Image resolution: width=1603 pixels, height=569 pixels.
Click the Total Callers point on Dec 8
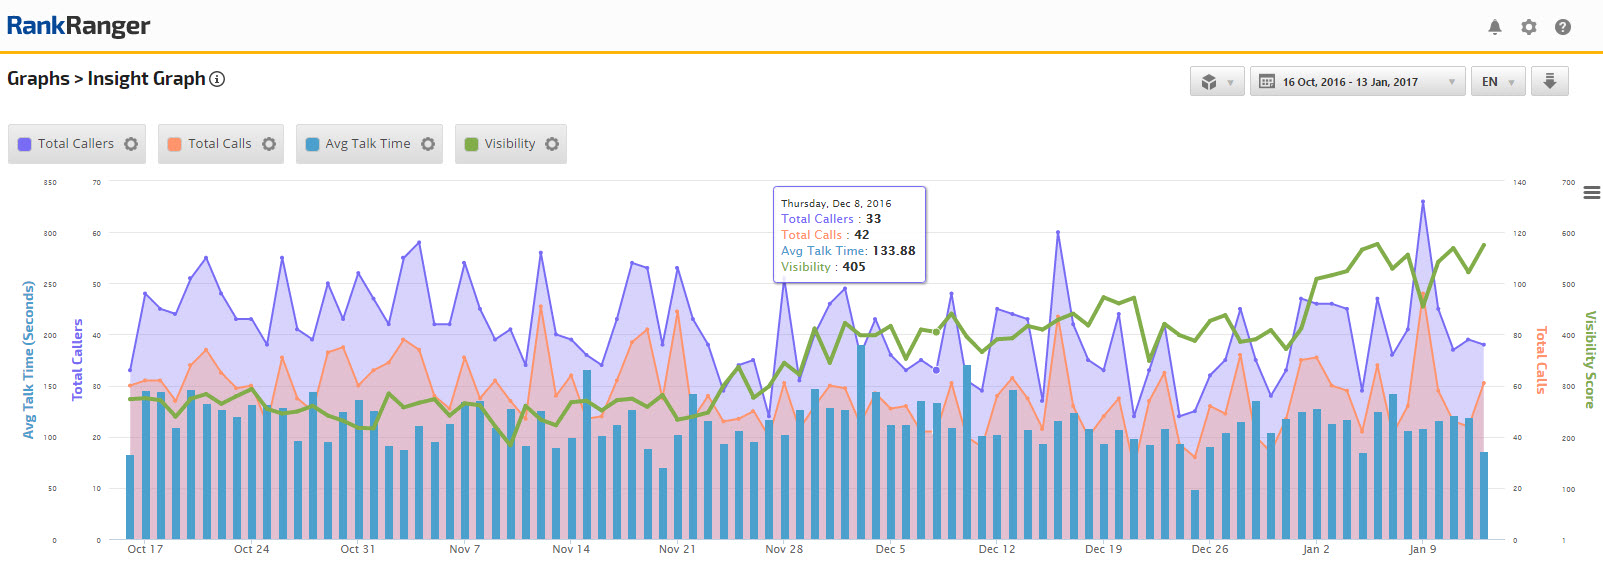click(936, 370)
